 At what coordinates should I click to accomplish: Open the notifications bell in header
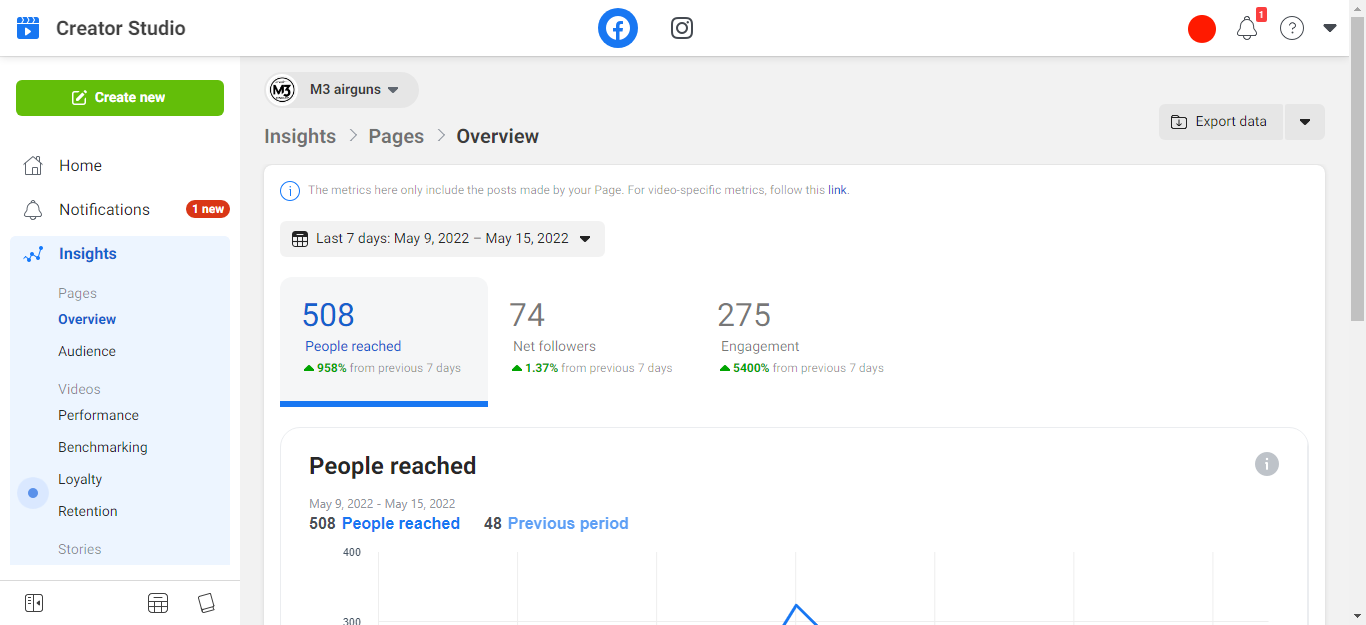(x=1247, y=29)
